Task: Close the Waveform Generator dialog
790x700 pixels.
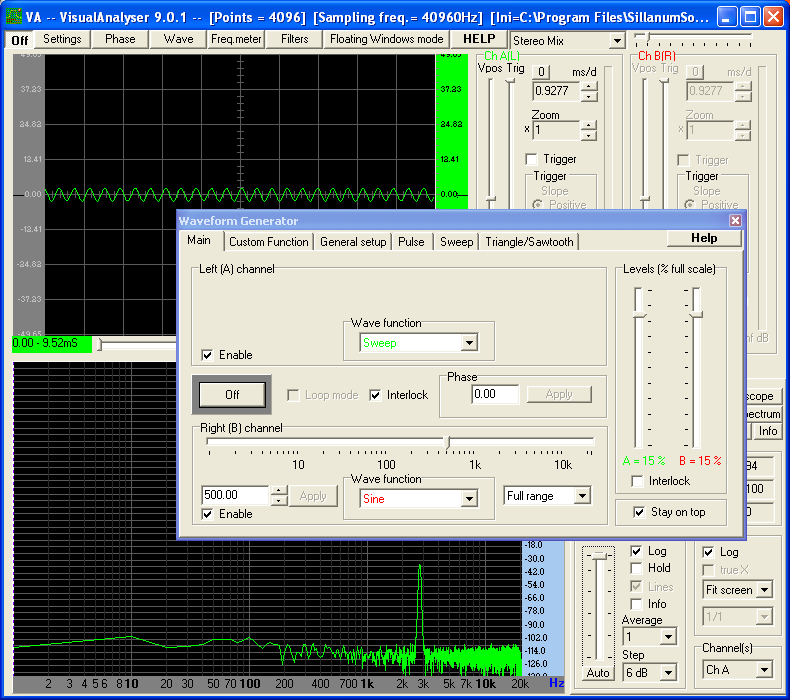Action: (735, 220)
